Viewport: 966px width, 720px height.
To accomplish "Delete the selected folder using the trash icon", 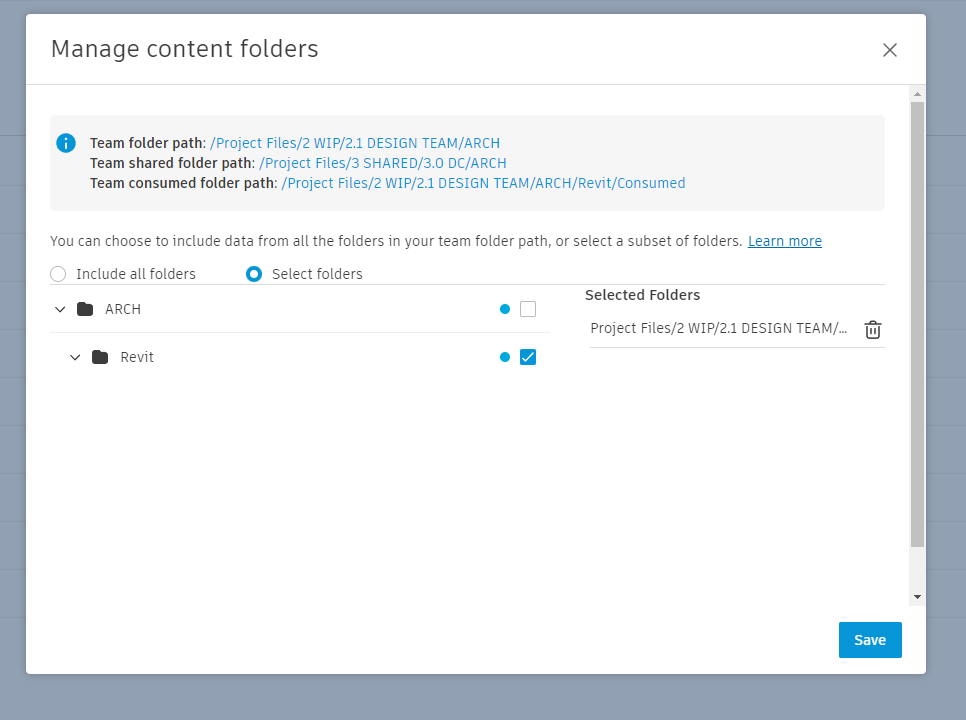I will tap(872, 329).
